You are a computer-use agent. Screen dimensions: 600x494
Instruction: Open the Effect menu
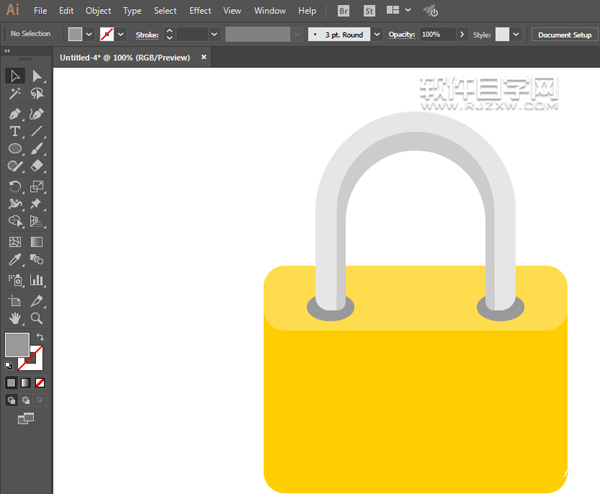200,11
